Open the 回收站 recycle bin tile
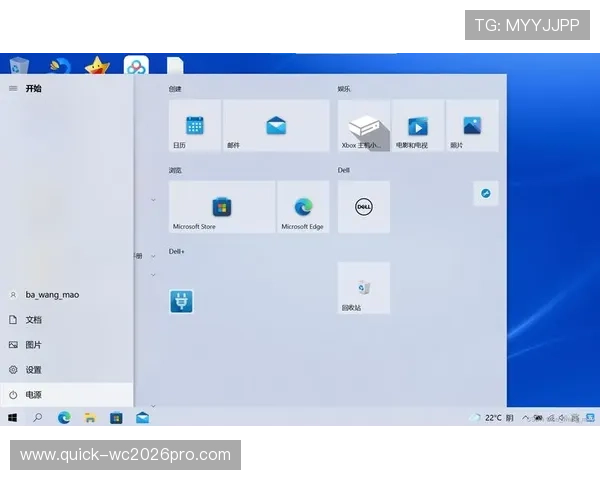The width and height of the screenshot is (600, 480). (364, 288)
